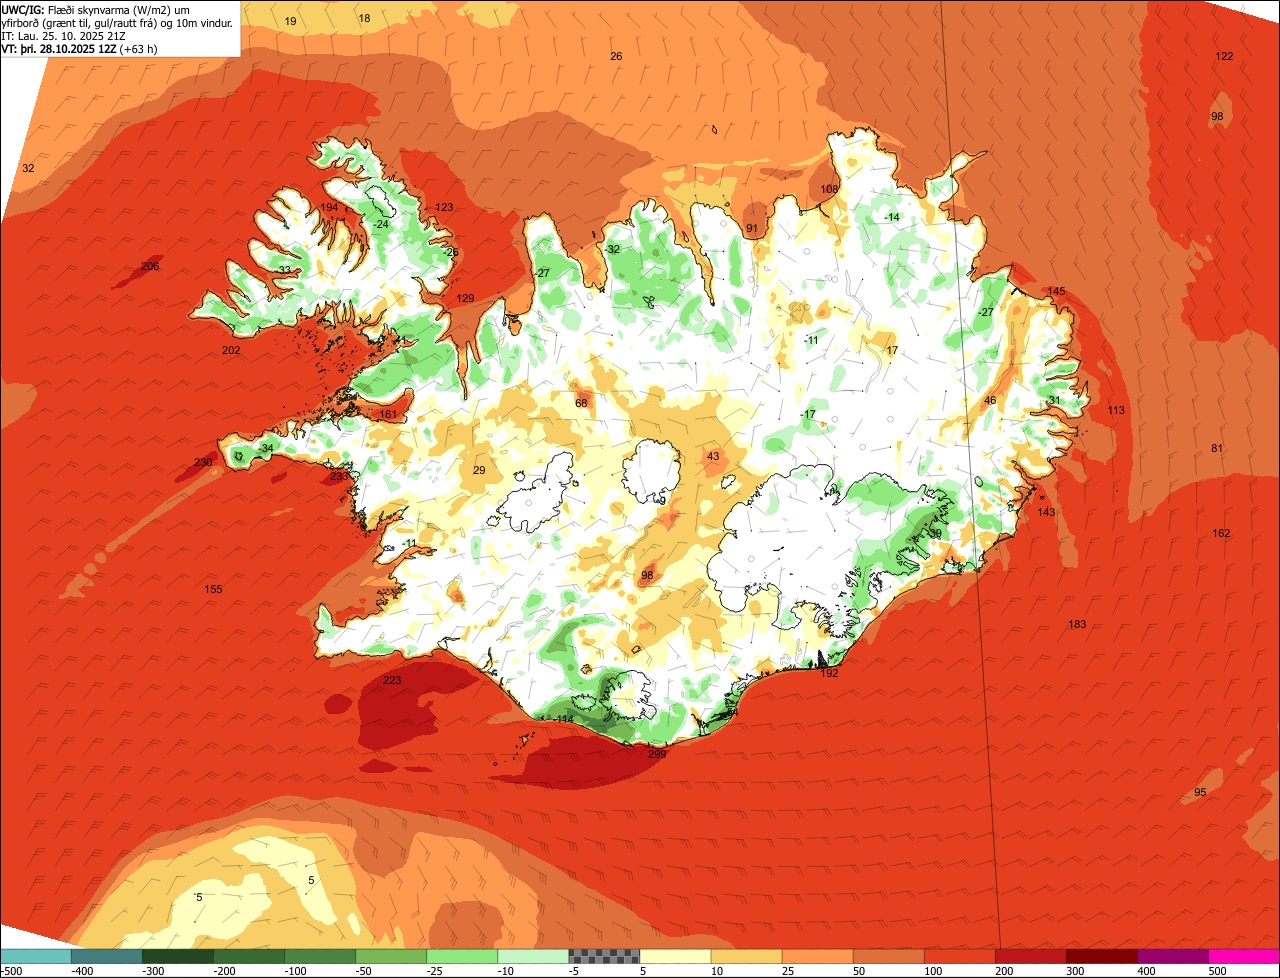Click the 10 to 25 legend swatch
1280x978 pixels.
click(746, 956)
